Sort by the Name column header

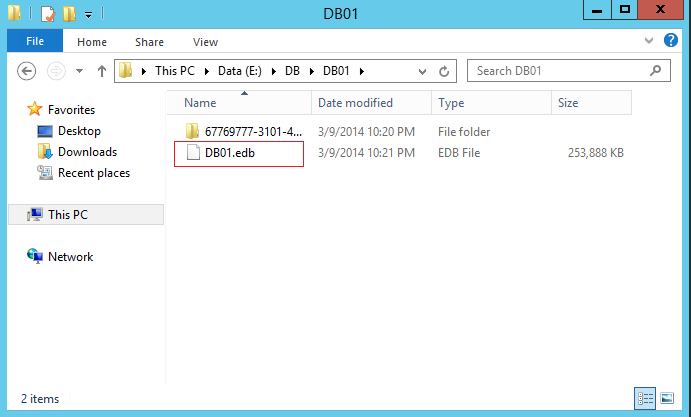pyautogui.click(x=239, y=103)
